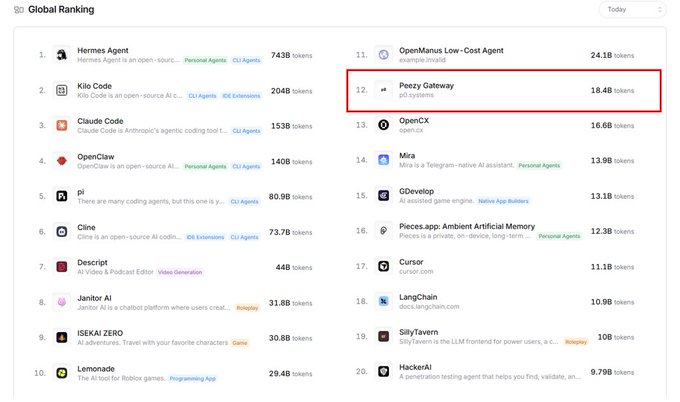Click the Cline app icon
Screen dimensions: 680x402
[x=62, y=232]
